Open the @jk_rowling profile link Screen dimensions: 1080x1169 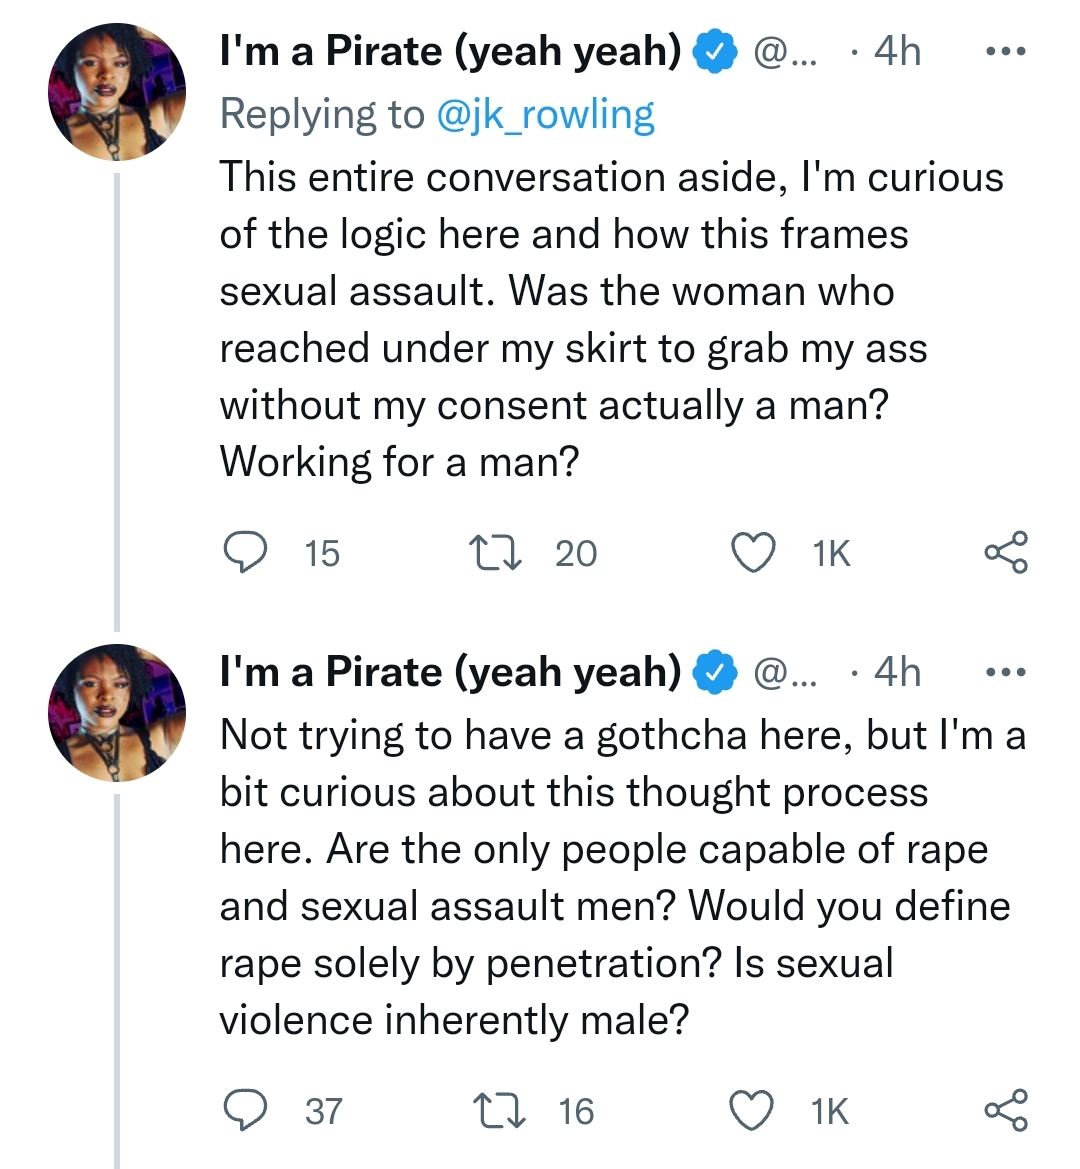(545, 115)
